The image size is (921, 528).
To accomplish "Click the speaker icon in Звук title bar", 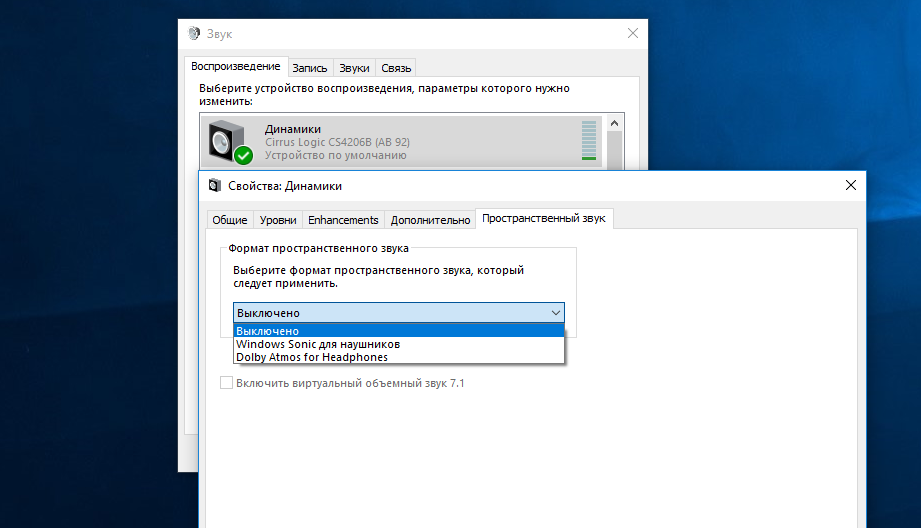I will click(x=193, y=33).
